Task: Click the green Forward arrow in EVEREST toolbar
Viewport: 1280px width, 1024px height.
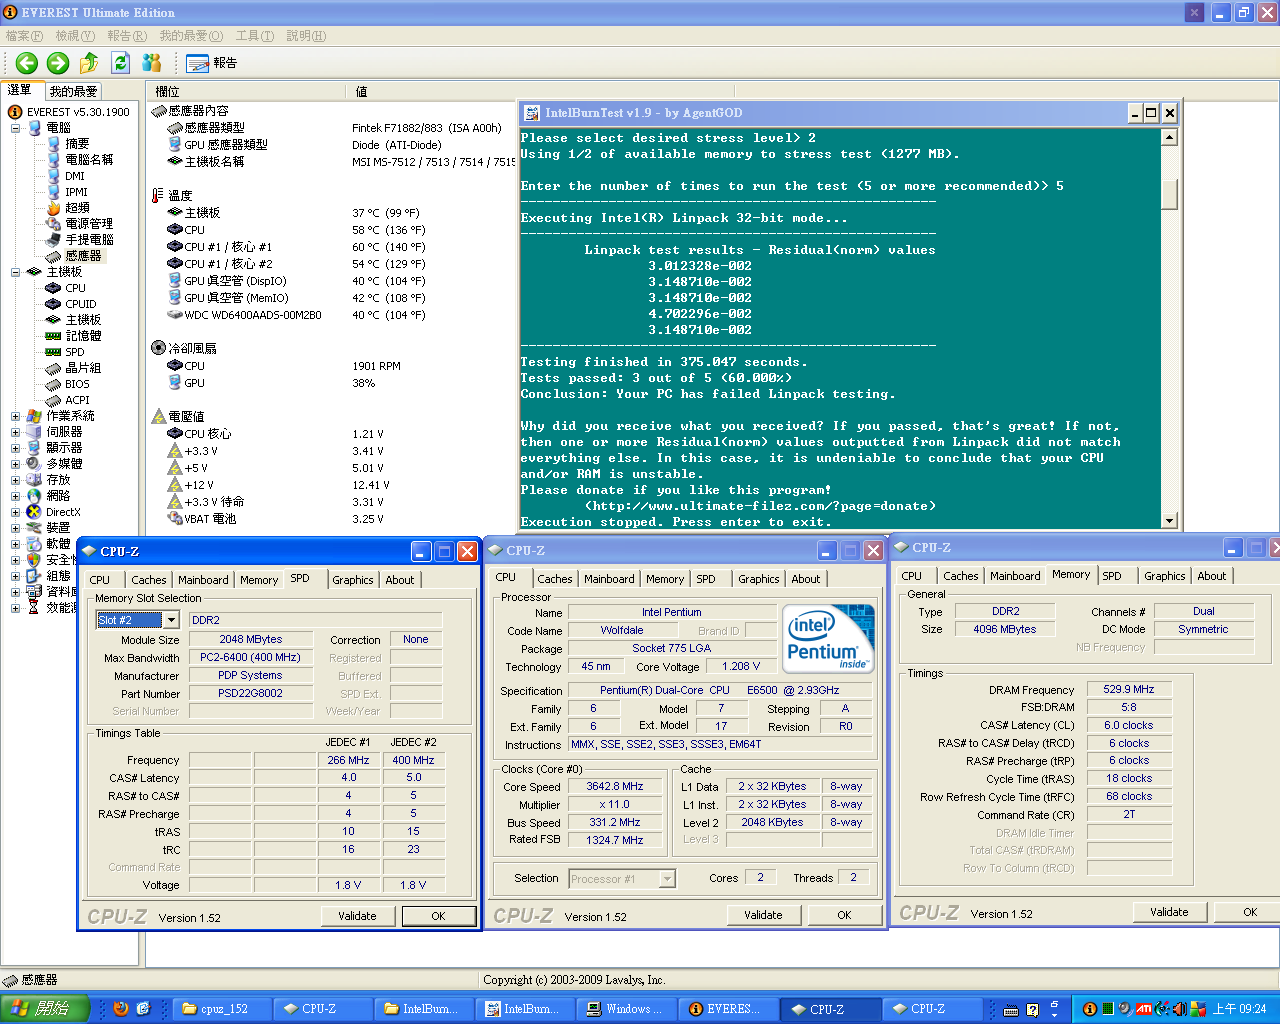Action: [x=58, y=63]
